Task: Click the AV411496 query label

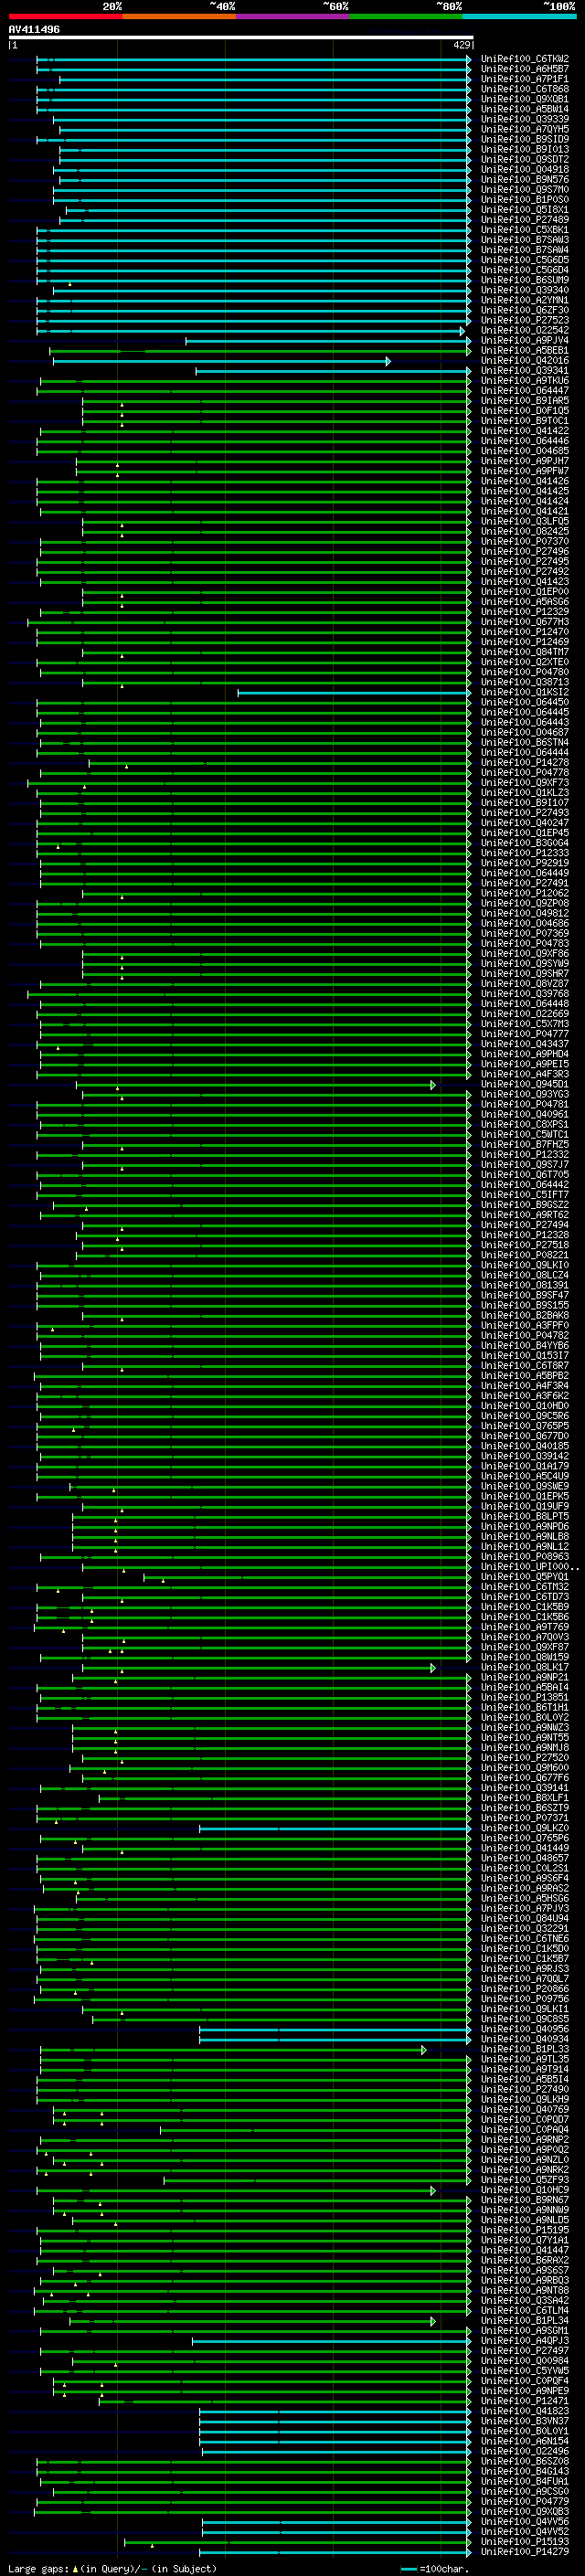Action: pyautogui.click(x=34, y=29)
